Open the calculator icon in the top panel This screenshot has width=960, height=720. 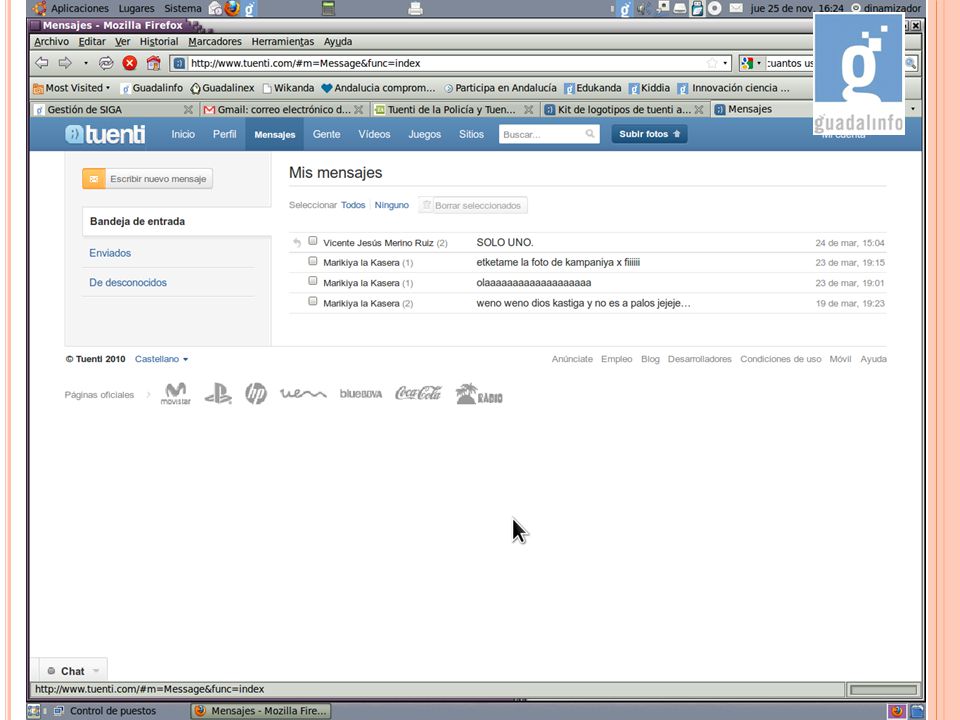[x=329, y=9]
